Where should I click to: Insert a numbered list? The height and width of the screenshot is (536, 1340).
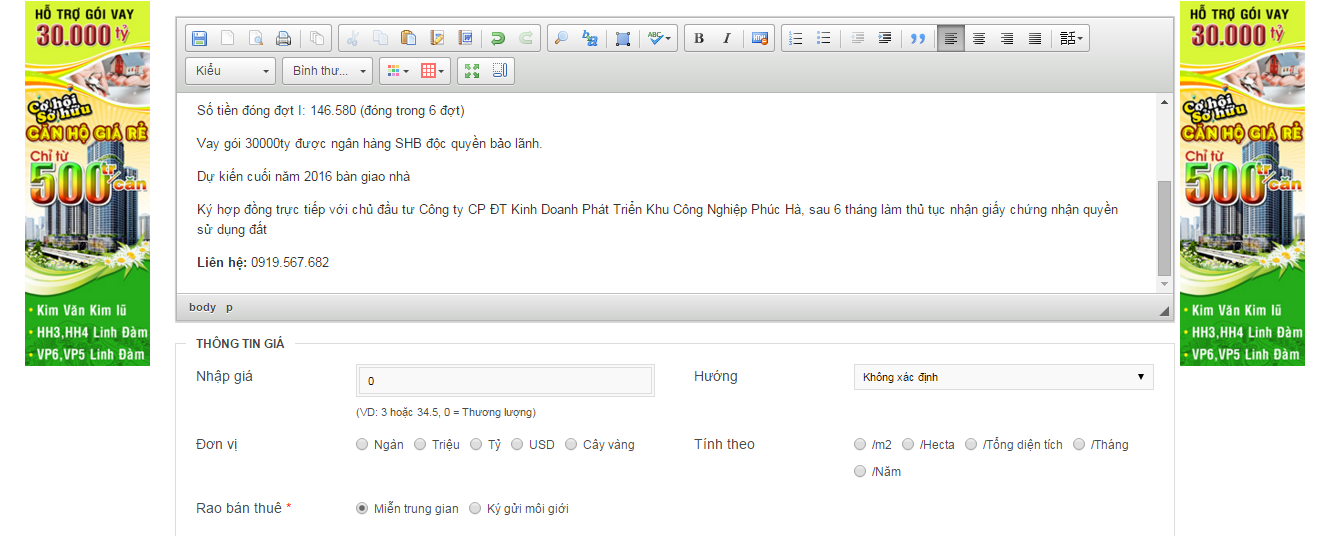(796, 39)
